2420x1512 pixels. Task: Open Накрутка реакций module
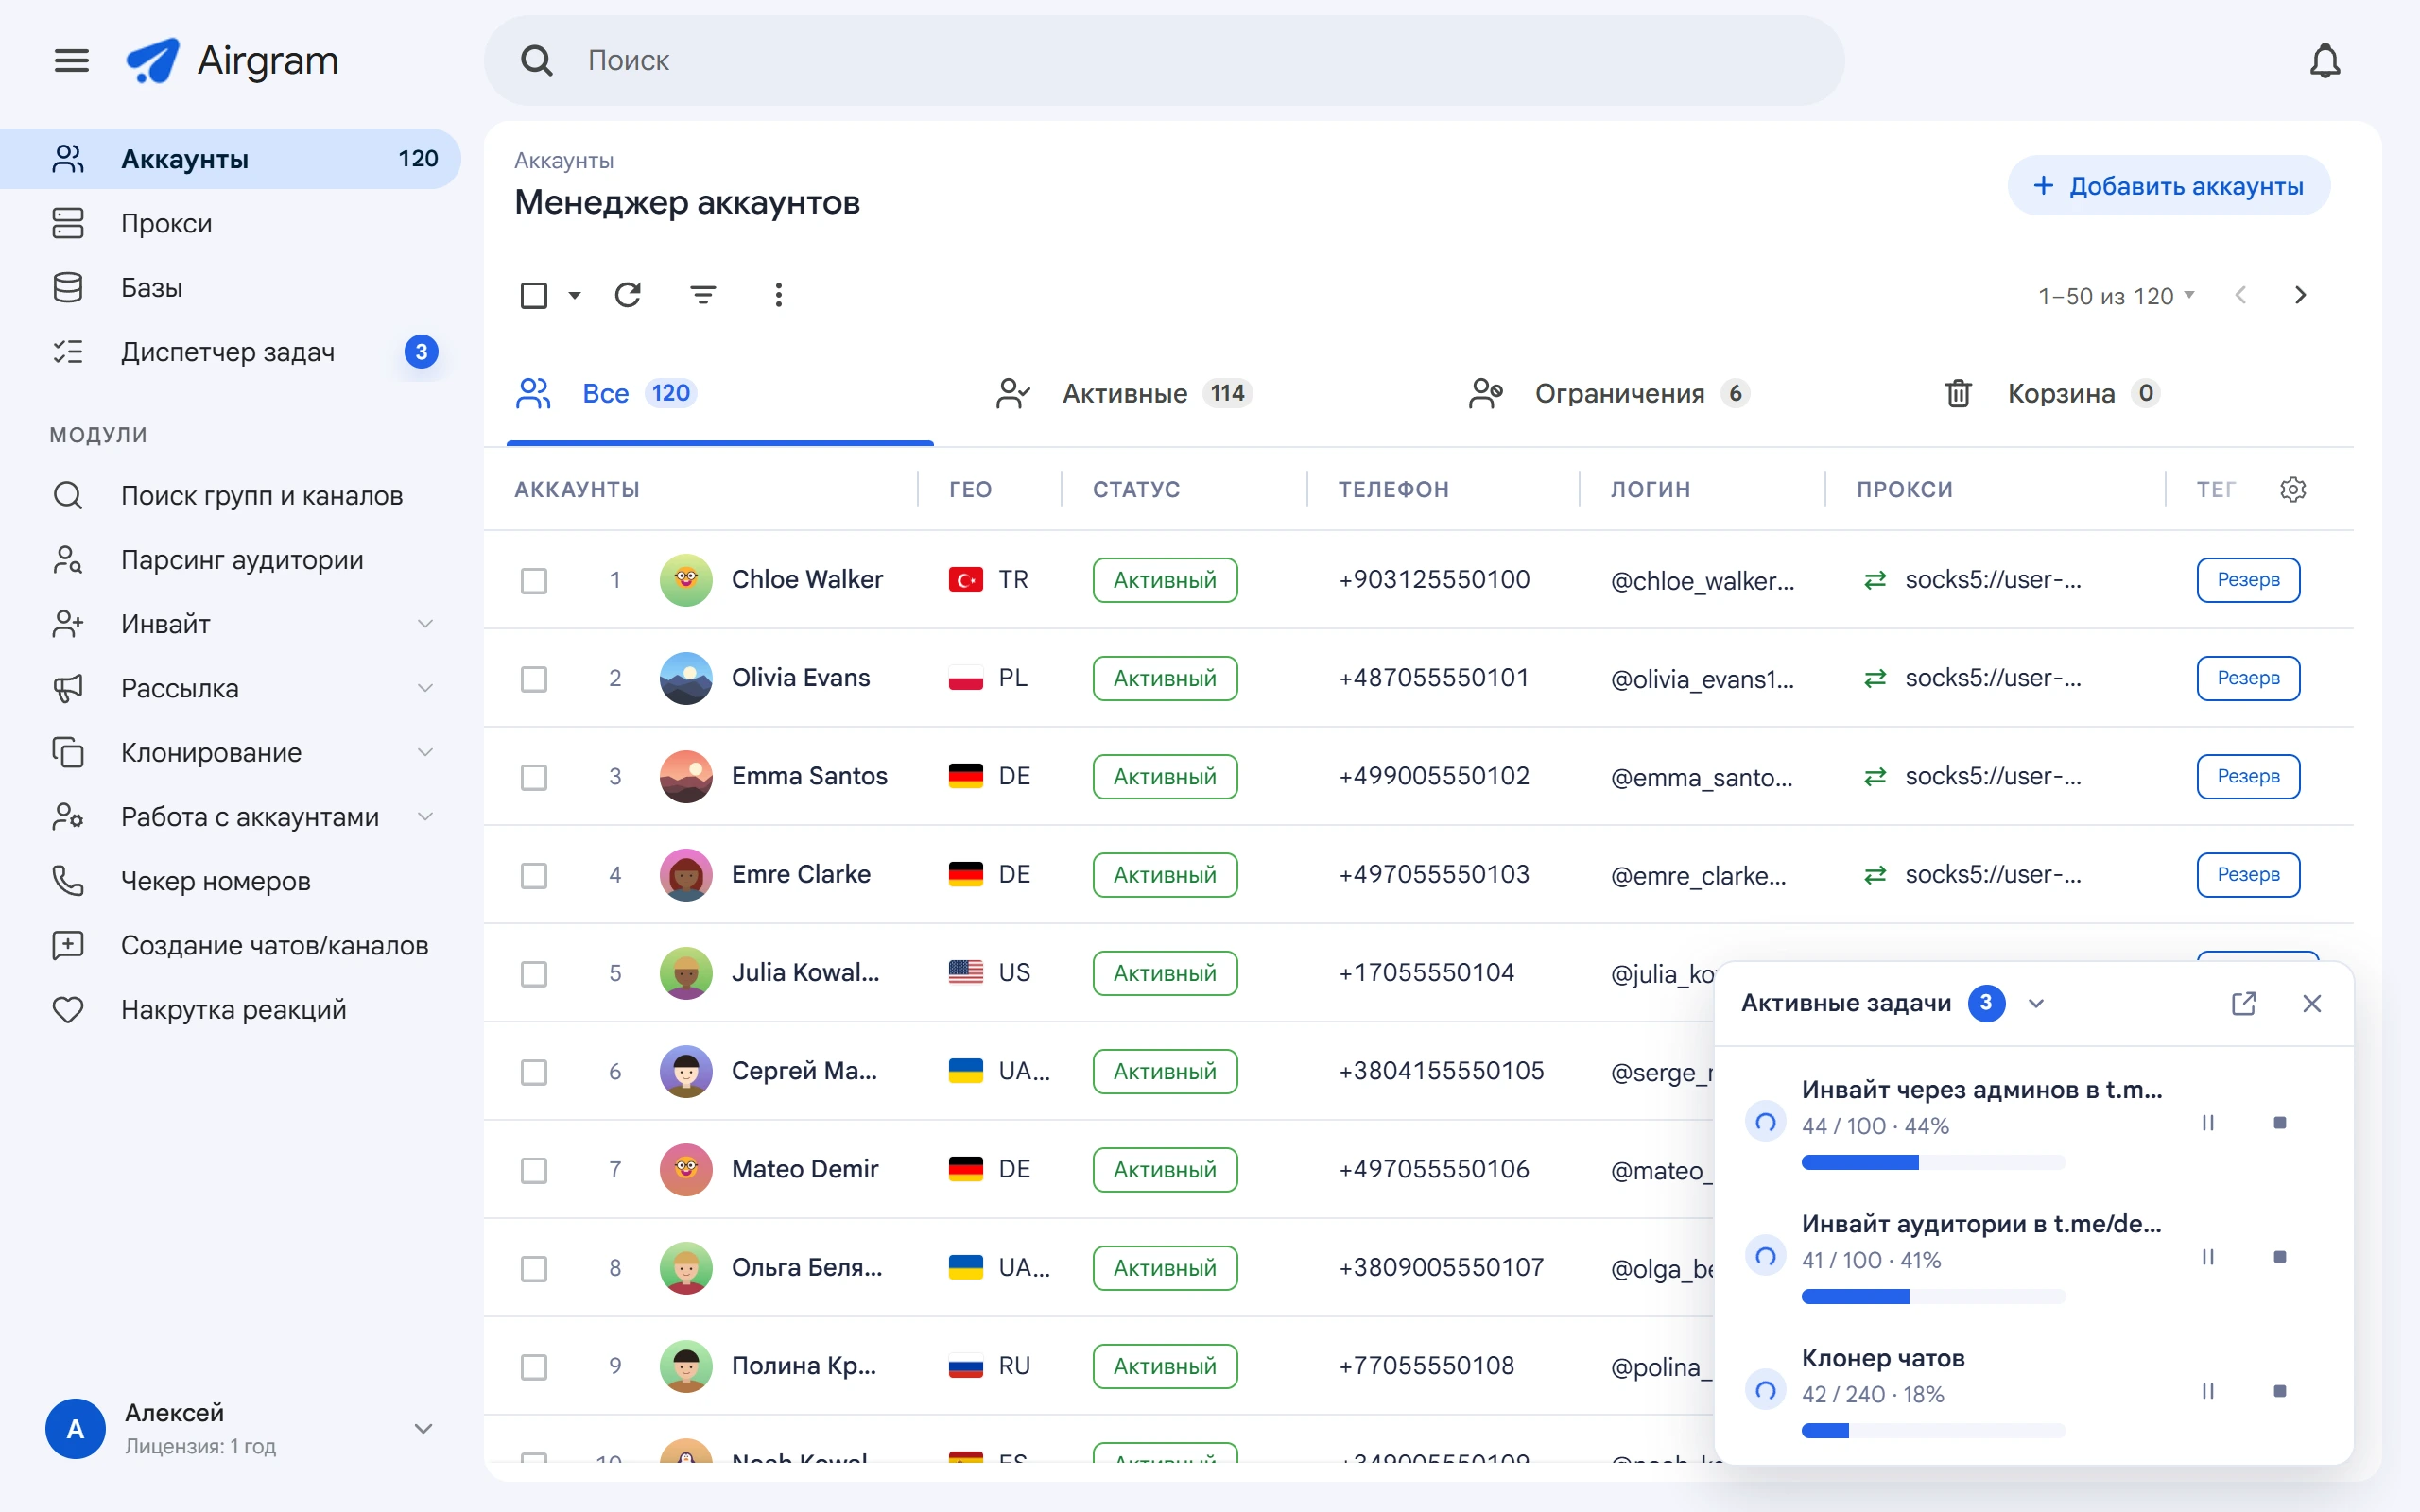click(x=230, y=1010)
